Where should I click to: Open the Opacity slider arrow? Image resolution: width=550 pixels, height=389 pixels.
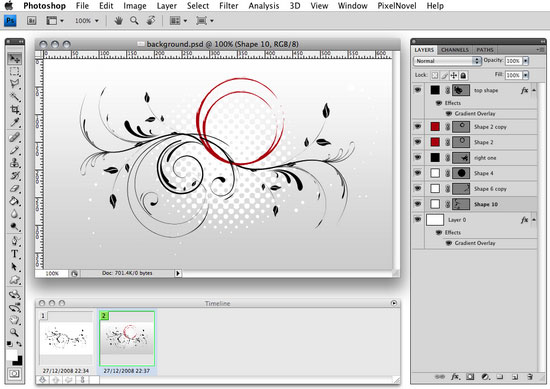[x=525, y=61]
